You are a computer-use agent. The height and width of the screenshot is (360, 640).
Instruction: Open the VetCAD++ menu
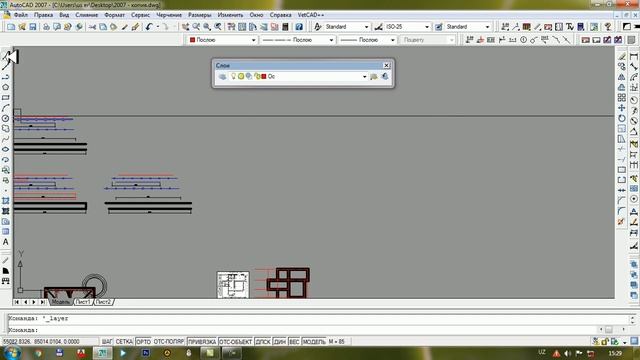(311, 15)
